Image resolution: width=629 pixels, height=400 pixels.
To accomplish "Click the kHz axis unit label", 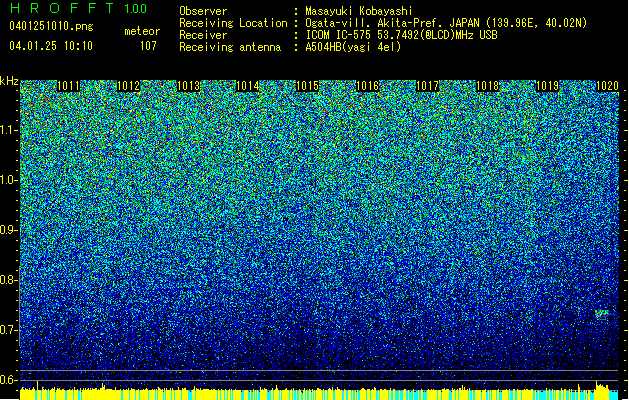I will point(9,81).
